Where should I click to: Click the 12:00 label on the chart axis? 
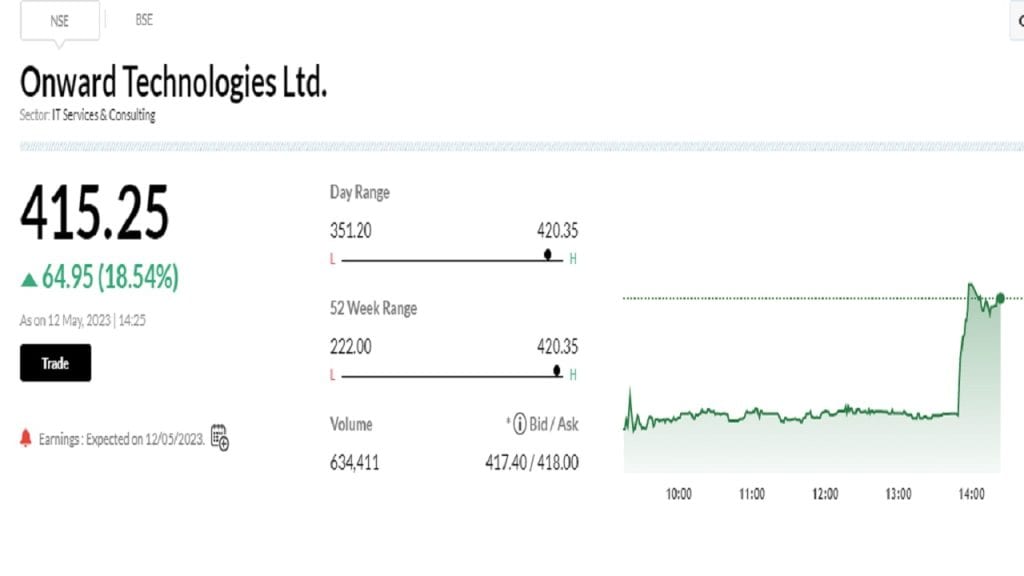825,494
